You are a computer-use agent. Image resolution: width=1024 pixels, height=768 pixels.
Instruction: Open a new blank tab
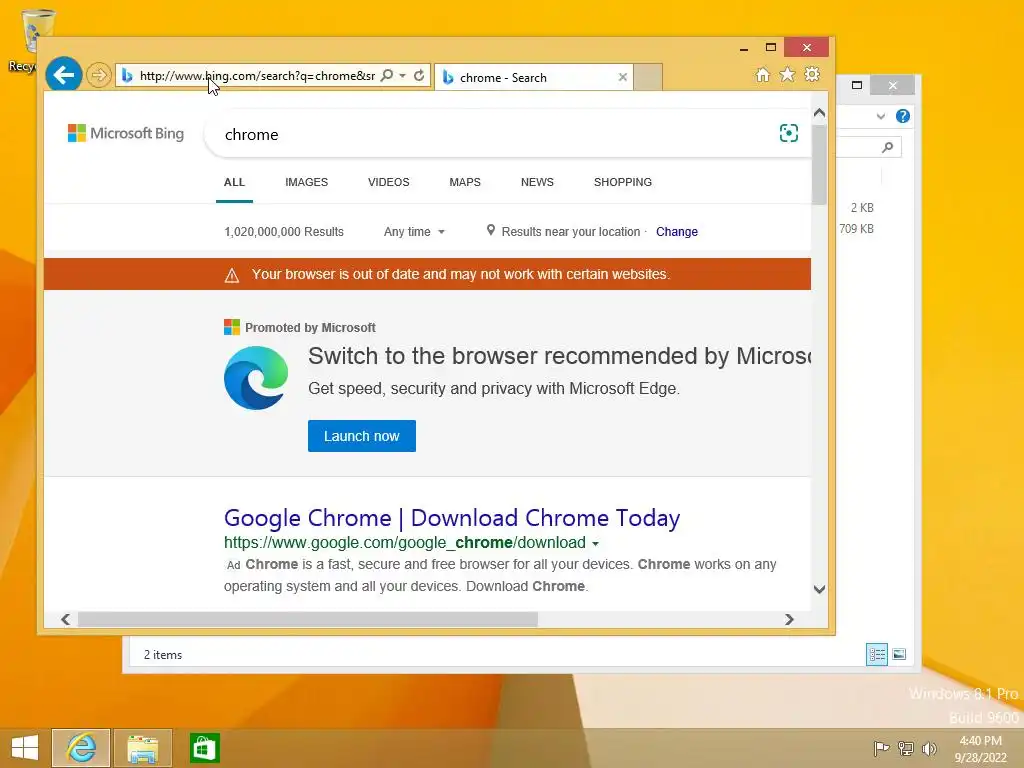point(648,77)
